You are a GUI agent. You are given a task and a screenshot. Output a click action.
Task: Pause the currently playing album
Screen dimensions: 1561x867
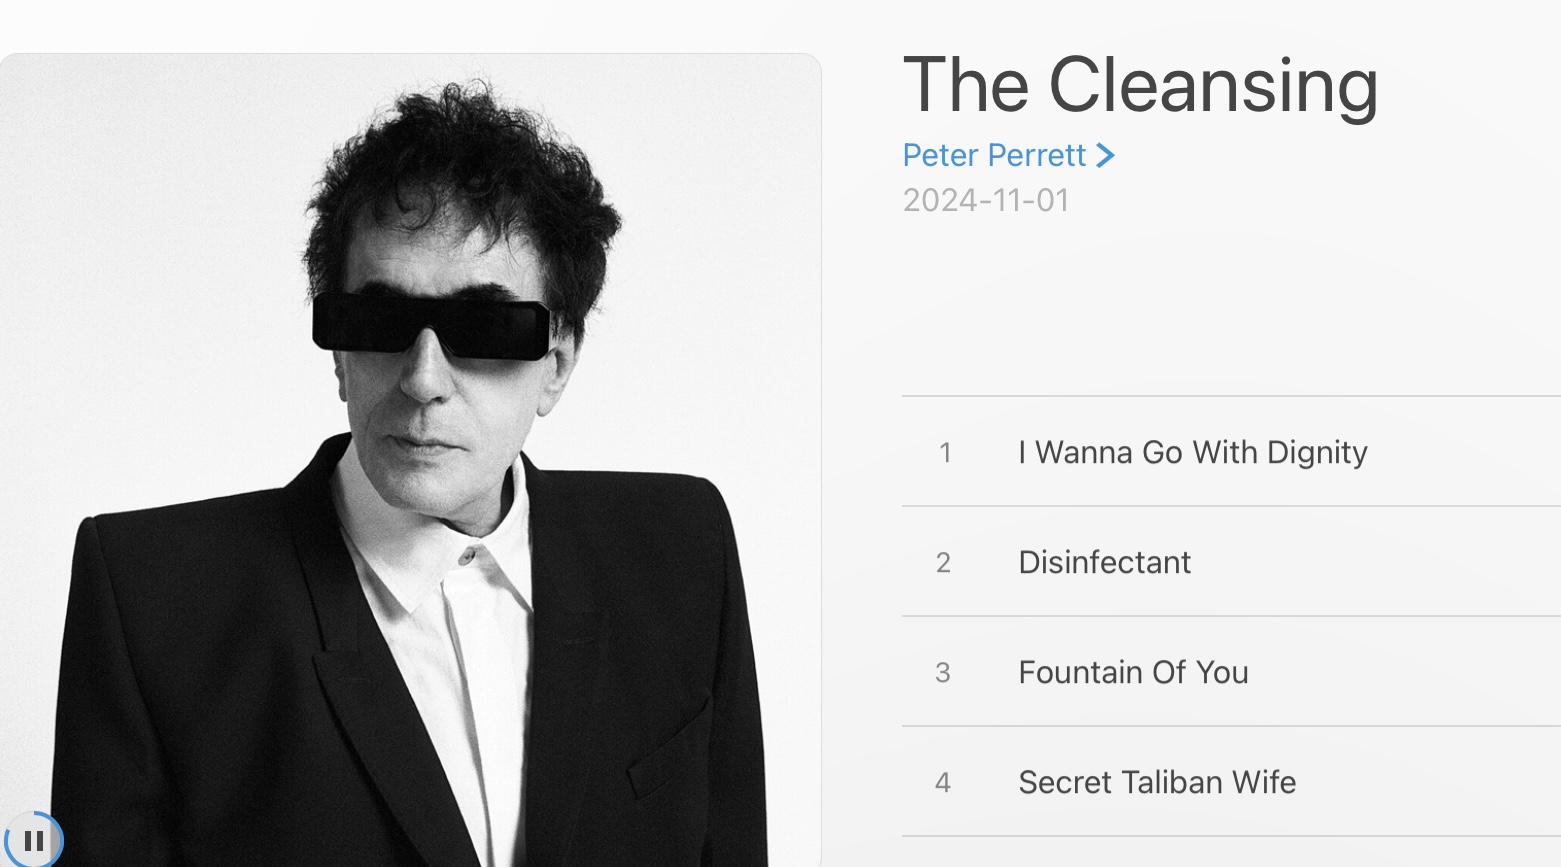[33, 840]
